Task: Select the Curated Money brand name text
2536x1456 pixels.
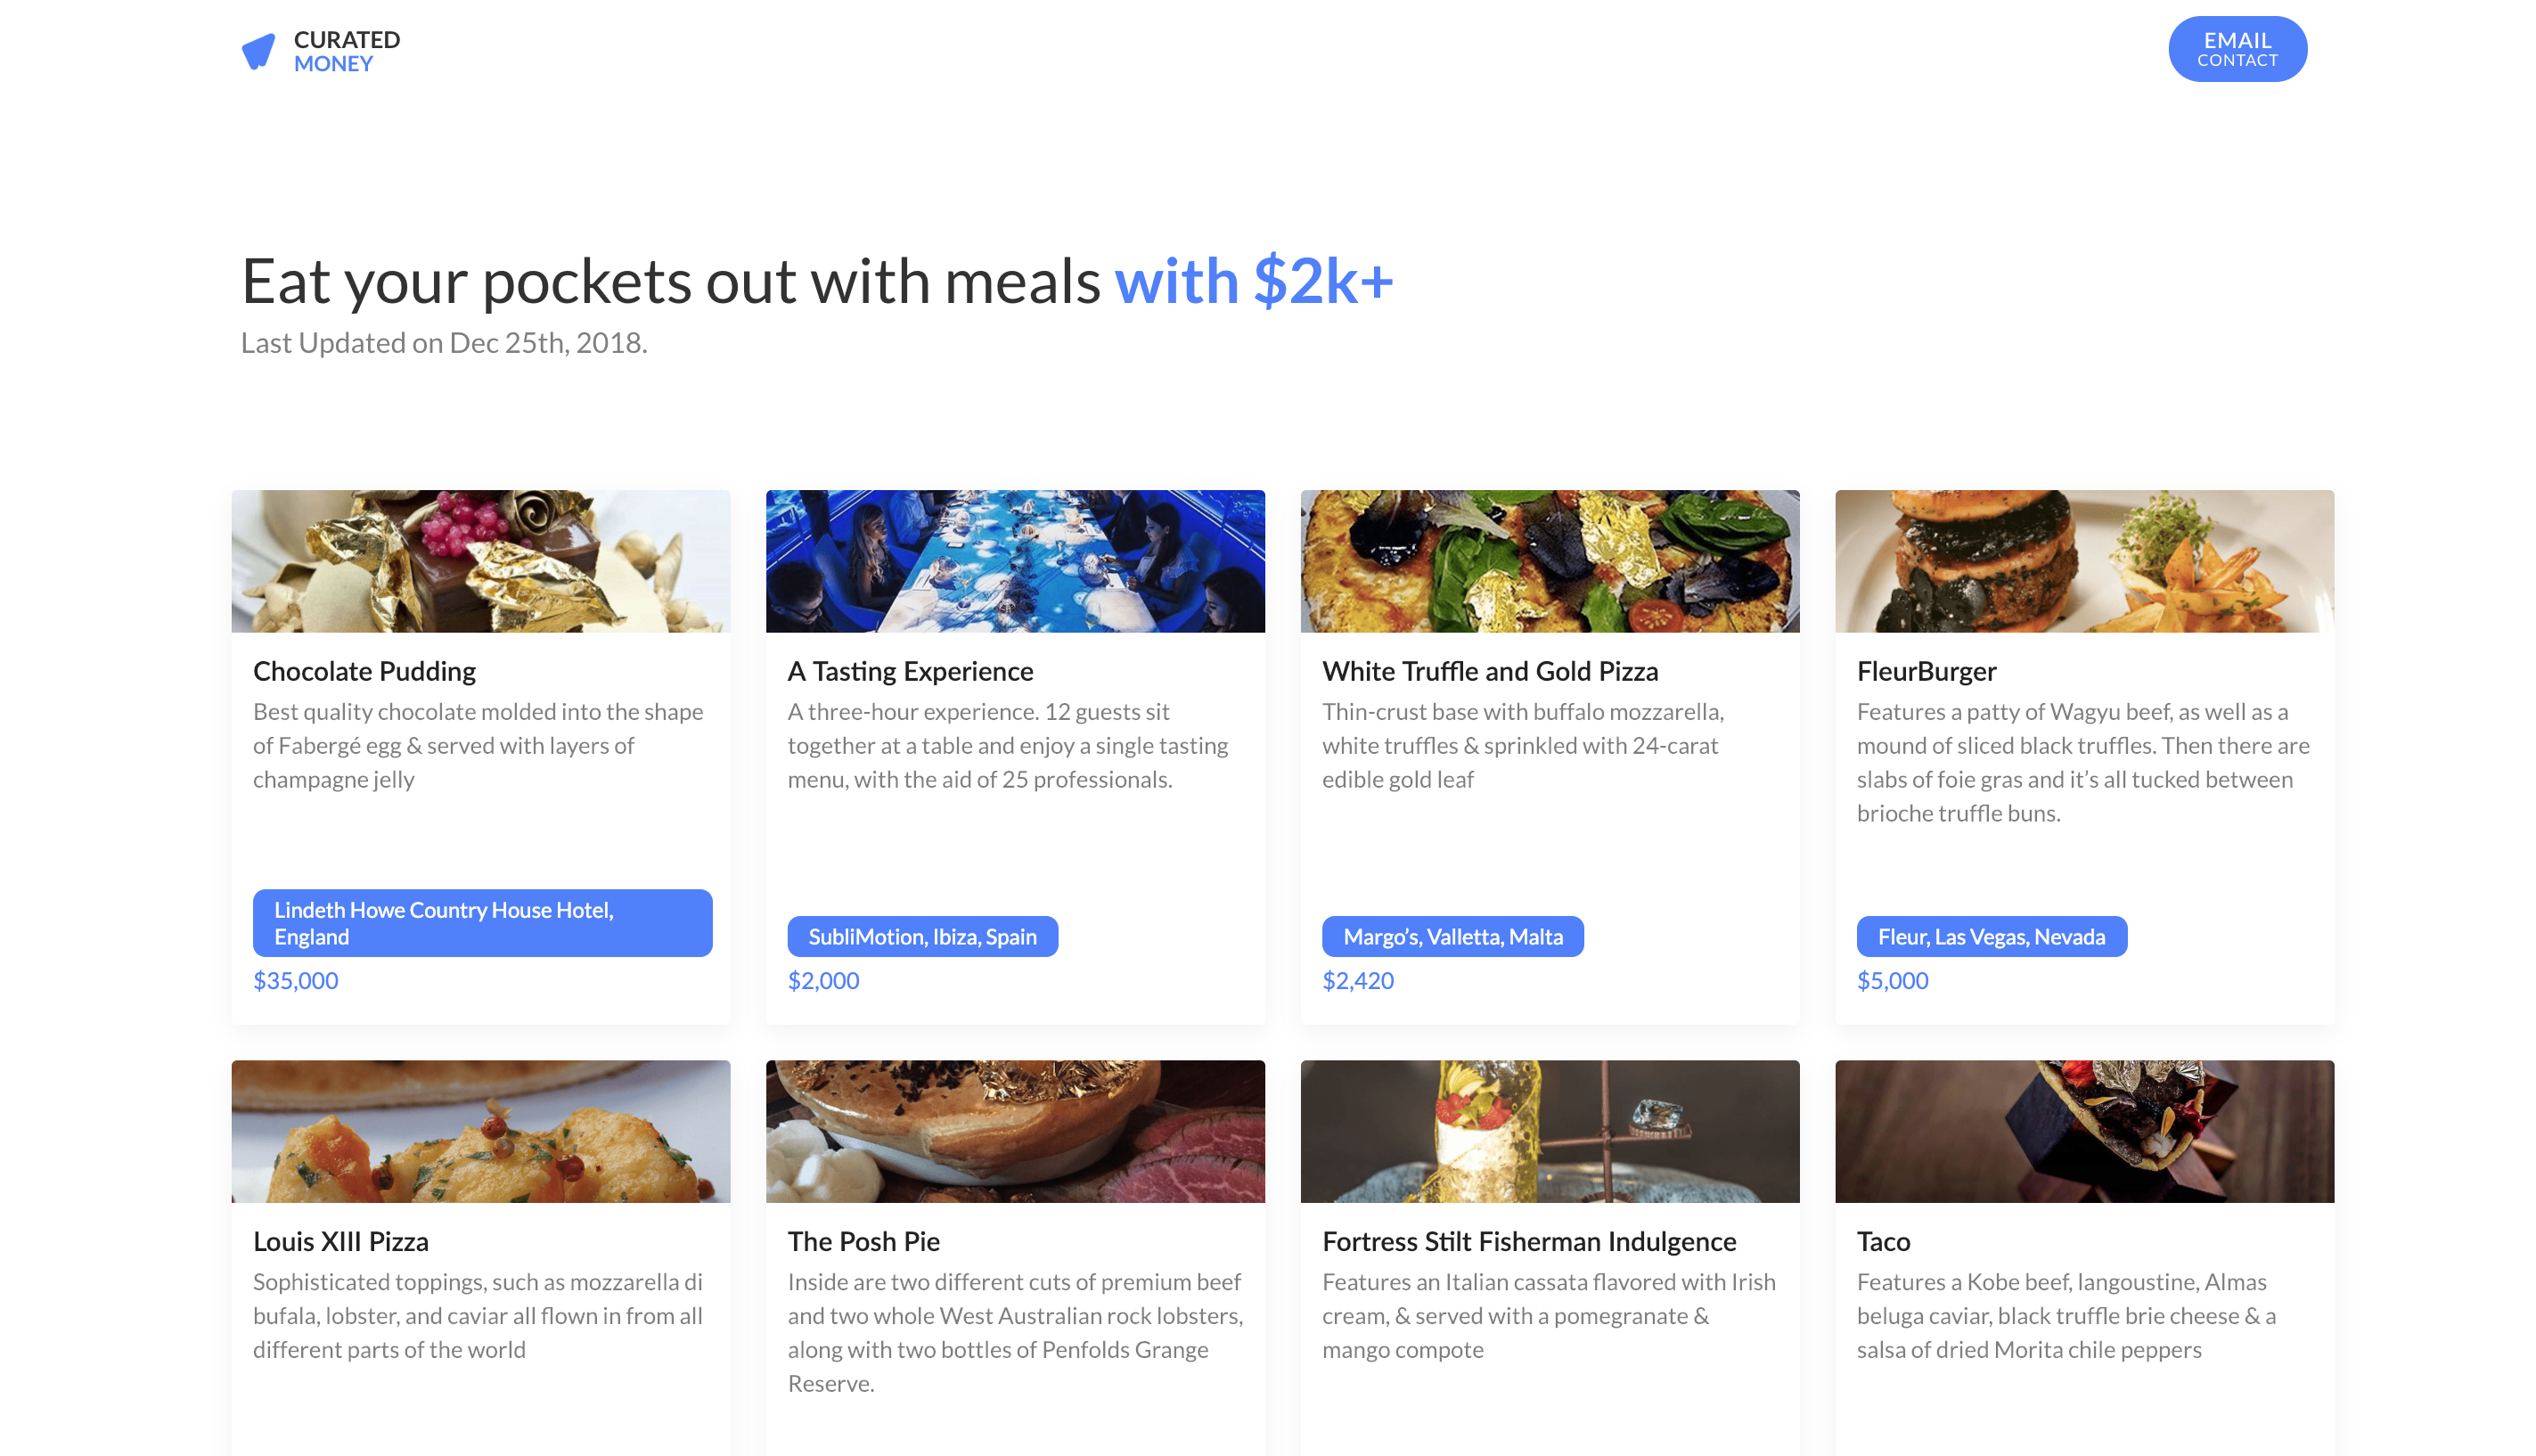Action: click(x=346, y=51)
